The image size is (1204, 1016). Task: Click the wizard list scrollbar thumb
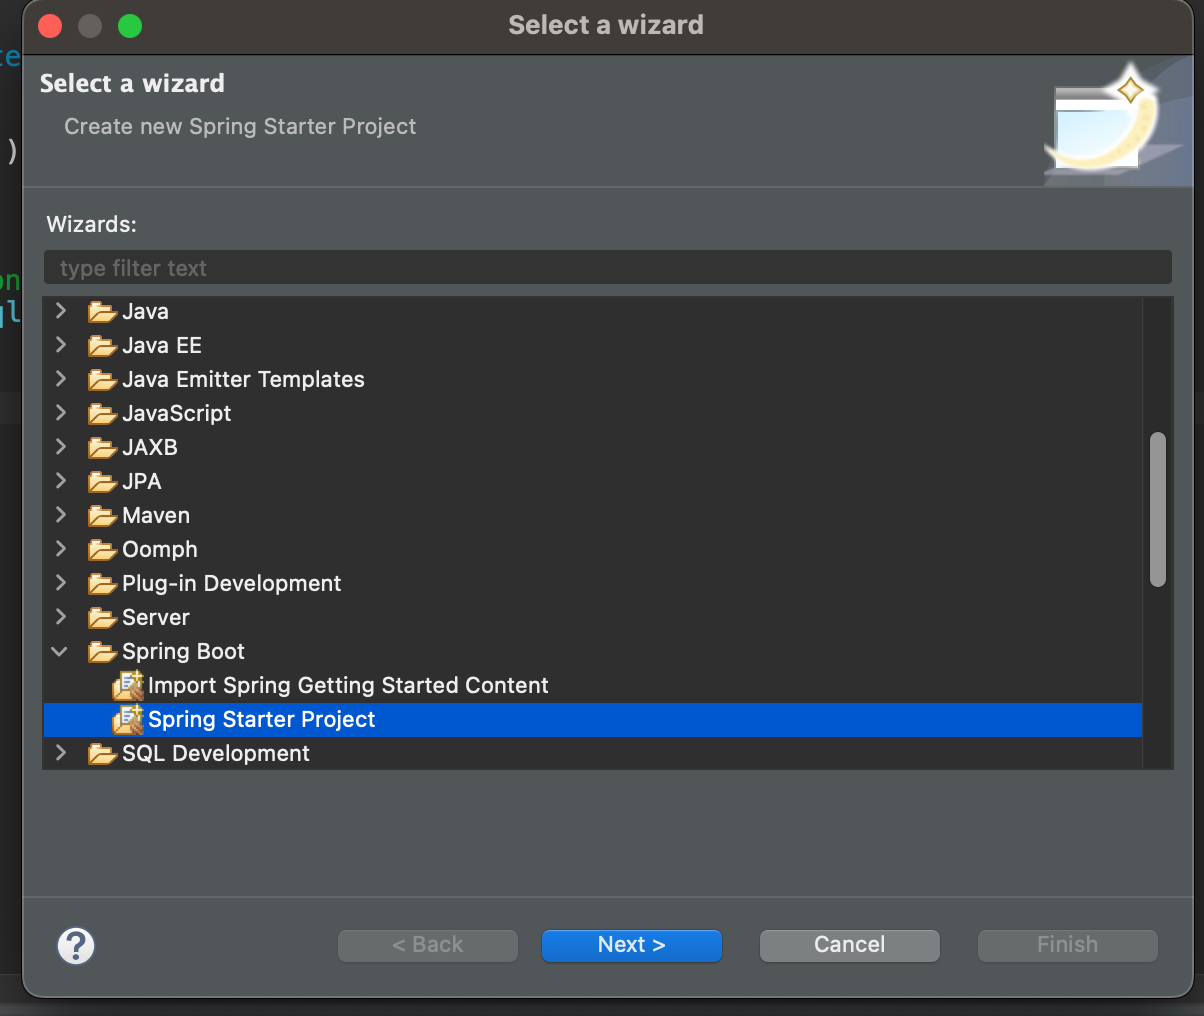click(1158, 509)
